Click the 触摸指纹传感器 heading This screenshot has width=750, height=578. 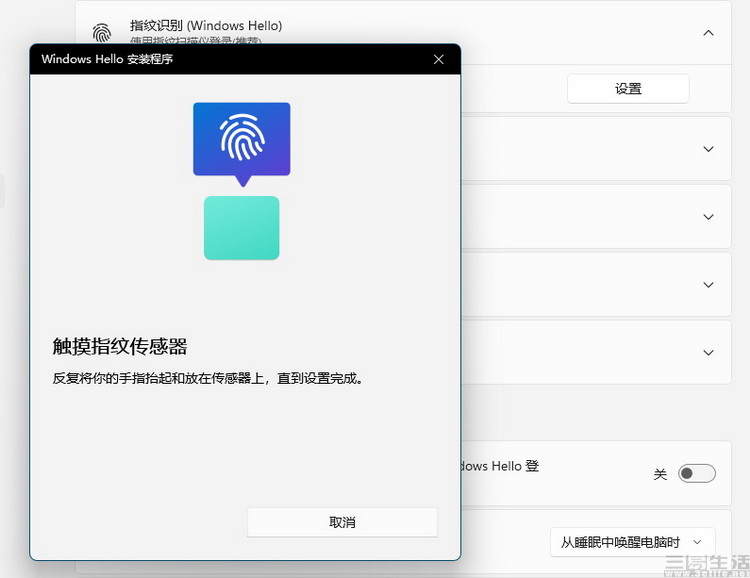(120, 346)
